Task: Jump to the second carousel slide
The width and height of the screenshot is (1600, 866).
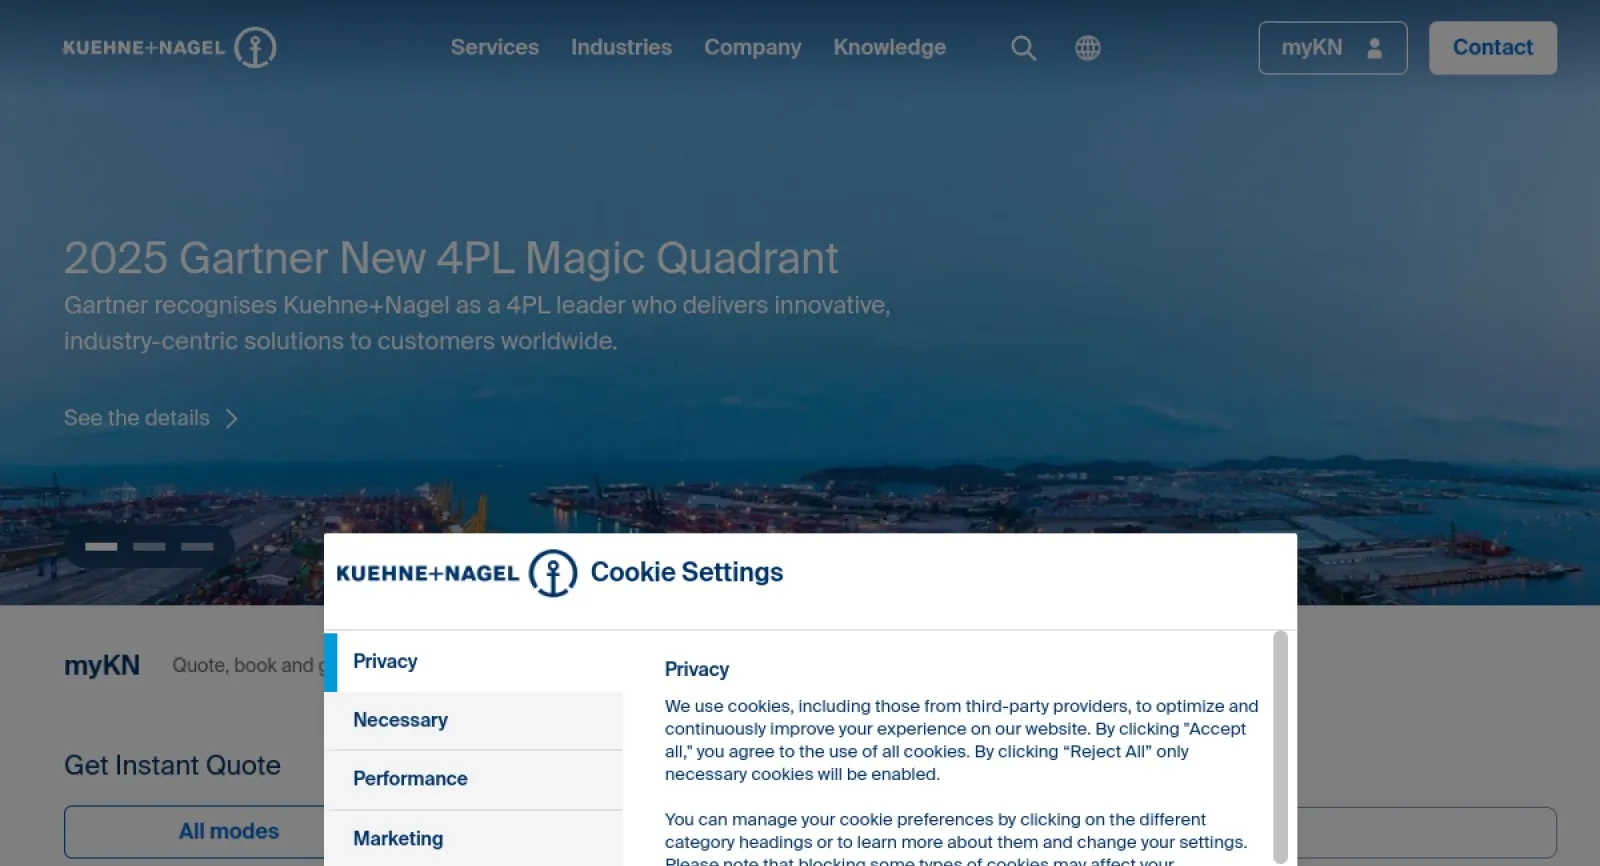Action: [149, 547]
